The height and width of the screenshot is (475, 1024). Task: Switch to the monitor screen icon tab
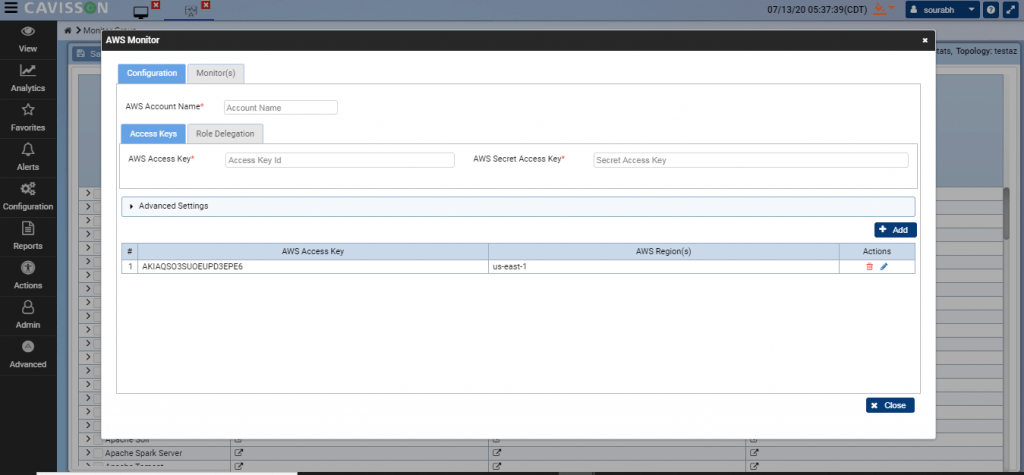[x=140, y=11]
